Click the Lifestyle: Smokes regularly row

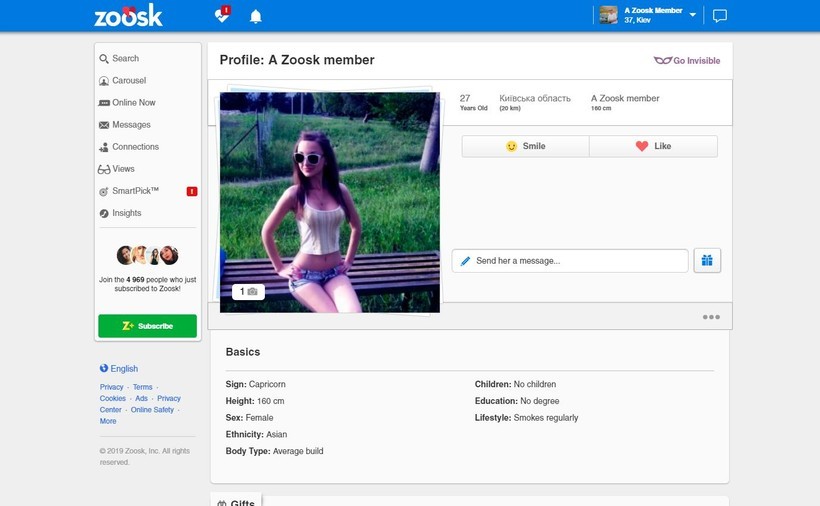click(526, 418)
